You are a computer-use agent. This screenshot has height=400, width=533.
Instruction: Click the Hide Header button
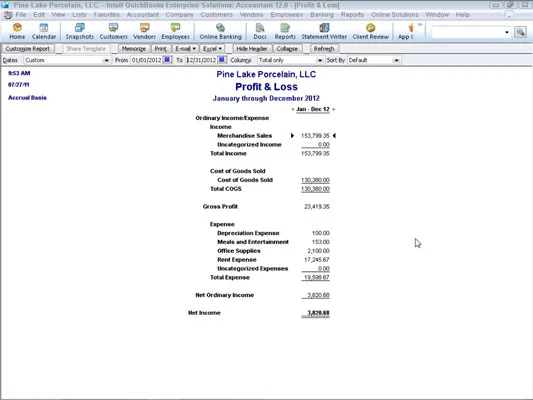point(252,49)
